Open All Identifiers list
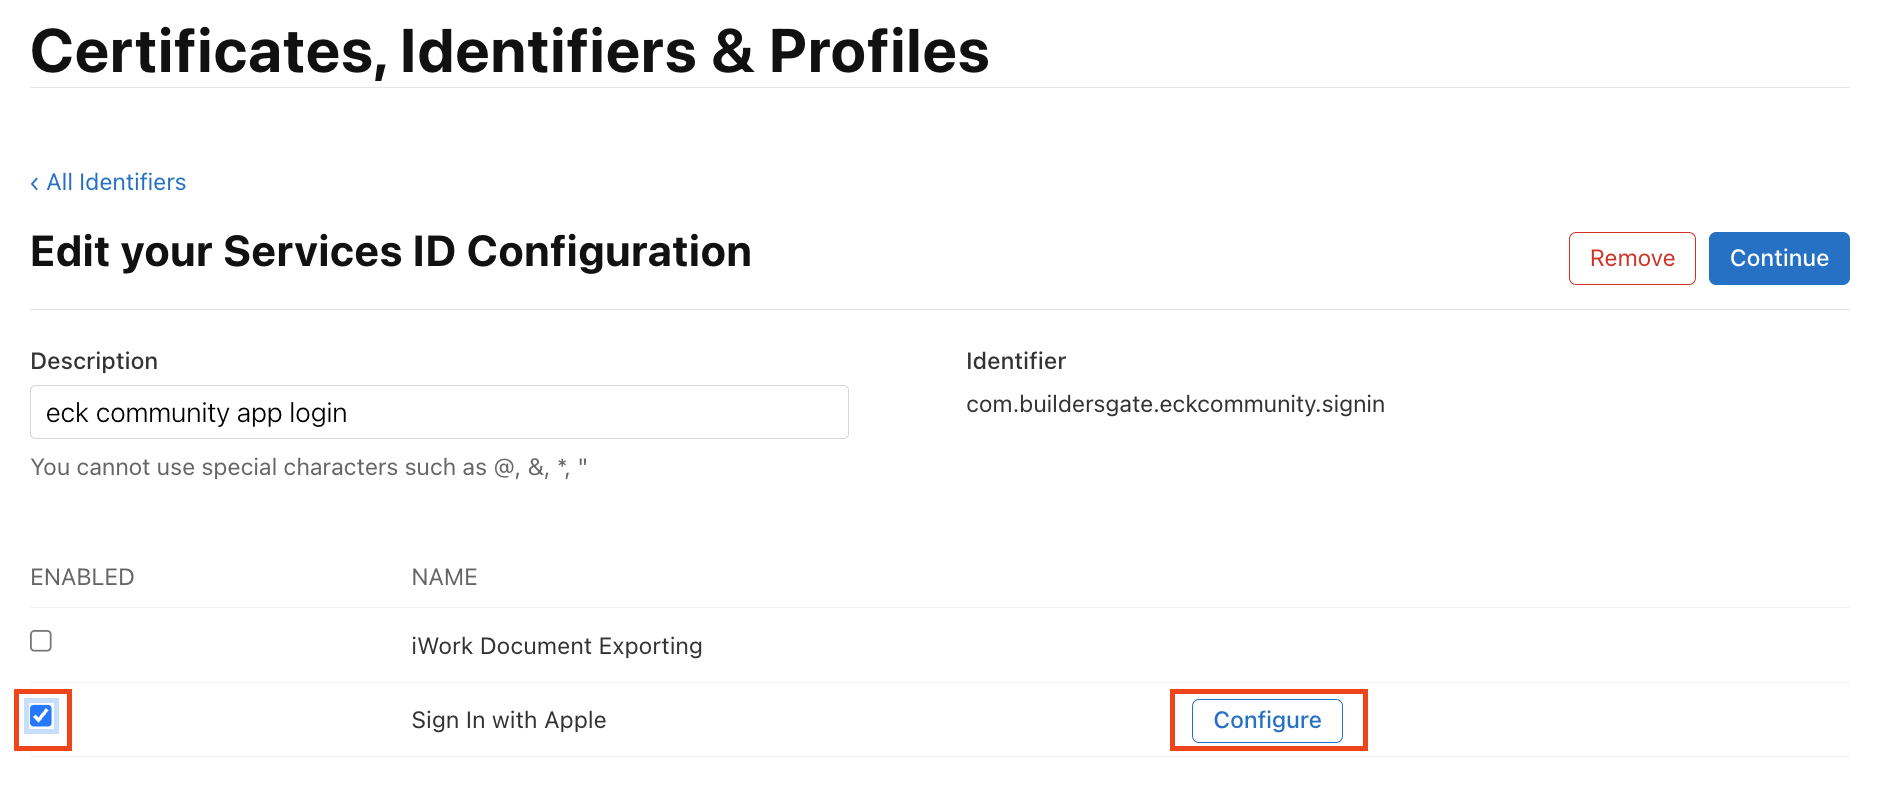Screen dimensions: 1880x800 pos(117,182)
